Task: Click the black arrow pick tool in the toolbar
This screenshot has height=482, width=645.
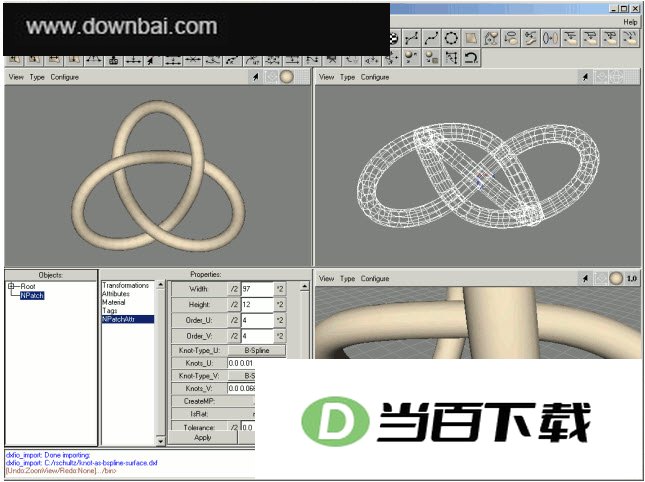Action: click(152, 60)
